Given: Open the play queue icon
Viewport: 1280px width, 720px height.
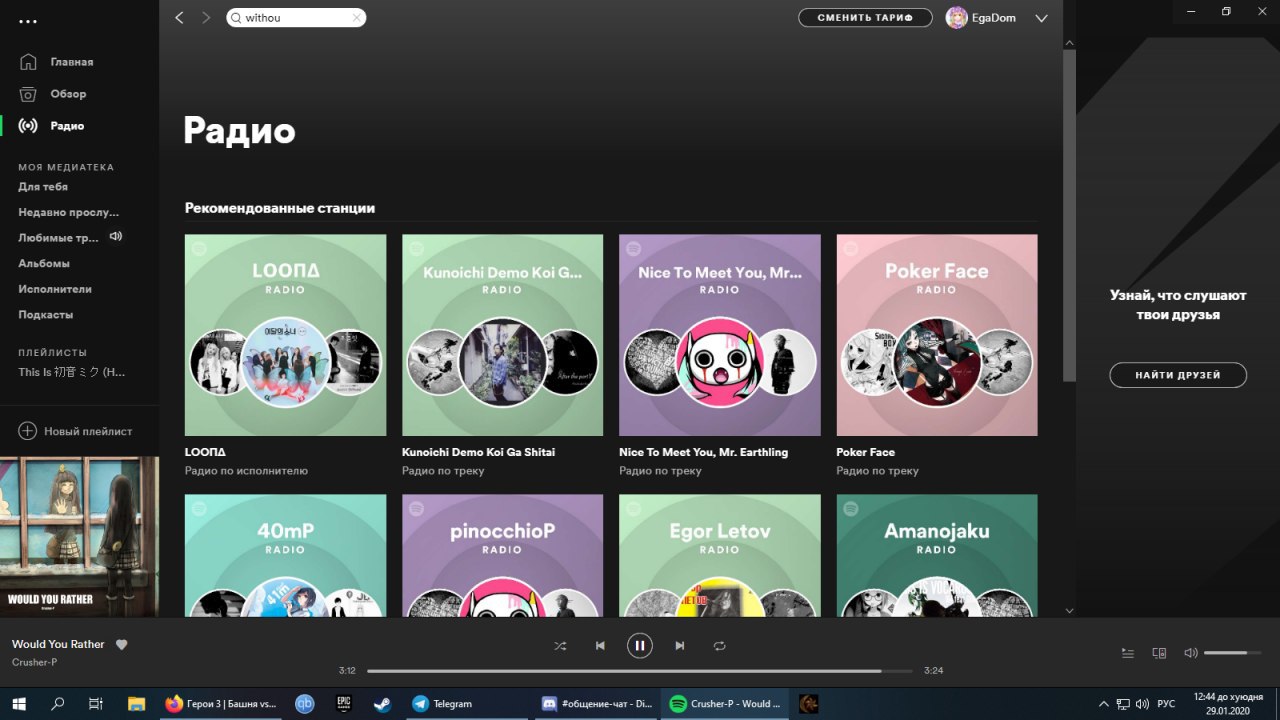Looking at the screenshot, I should click(x=1128, y=653).
